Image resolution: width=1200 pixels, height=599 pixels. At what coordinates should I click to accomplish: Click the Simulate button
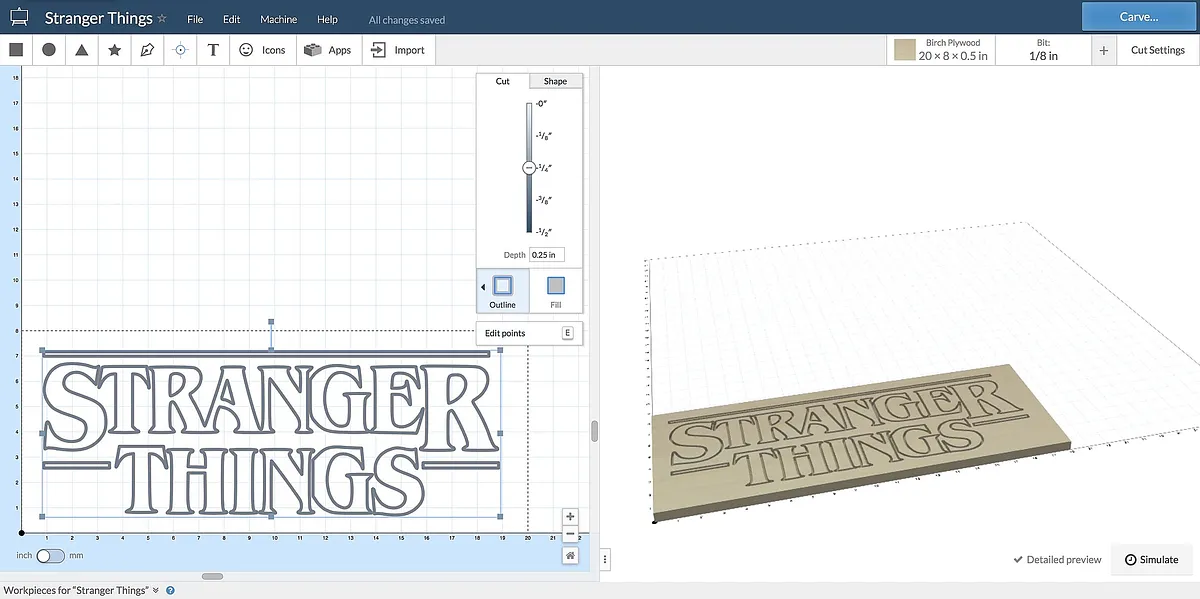1151,560
